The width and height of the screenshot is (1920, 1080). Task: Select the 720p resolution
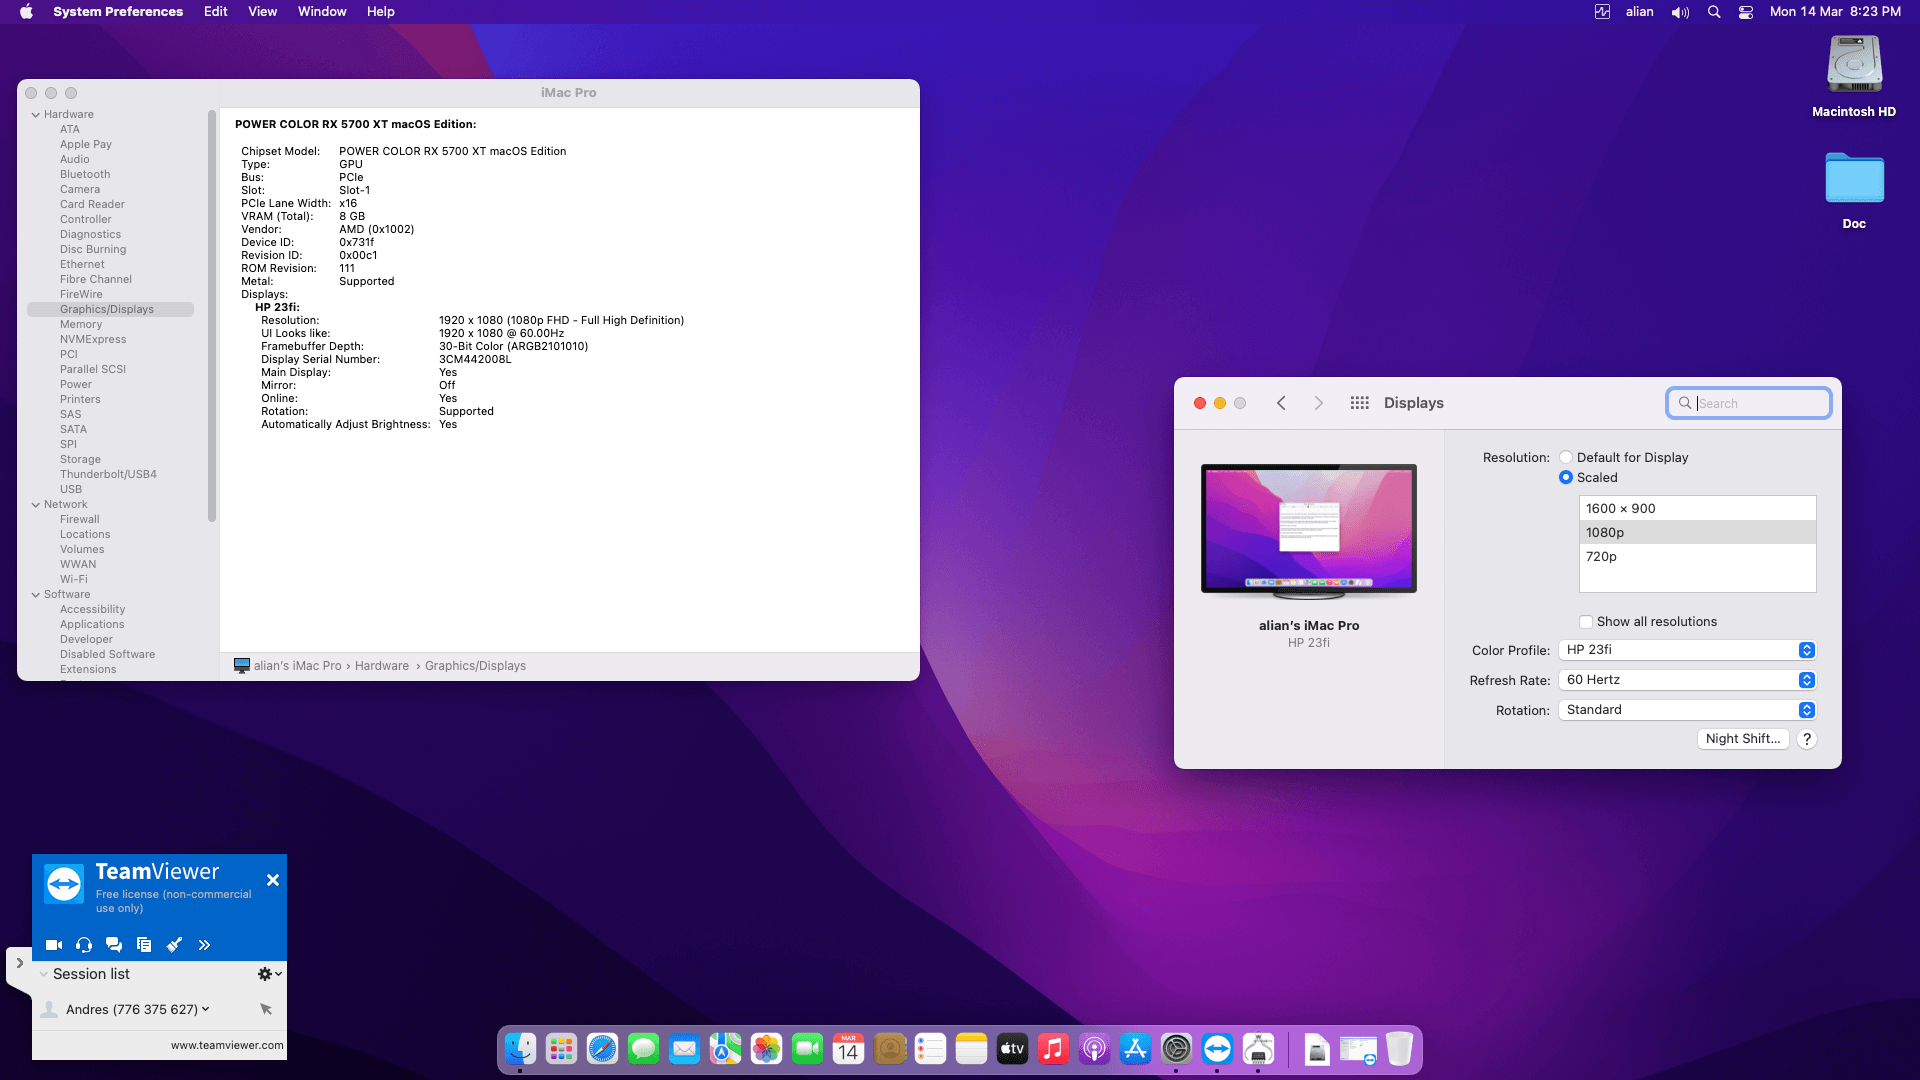coord(1698,557)
